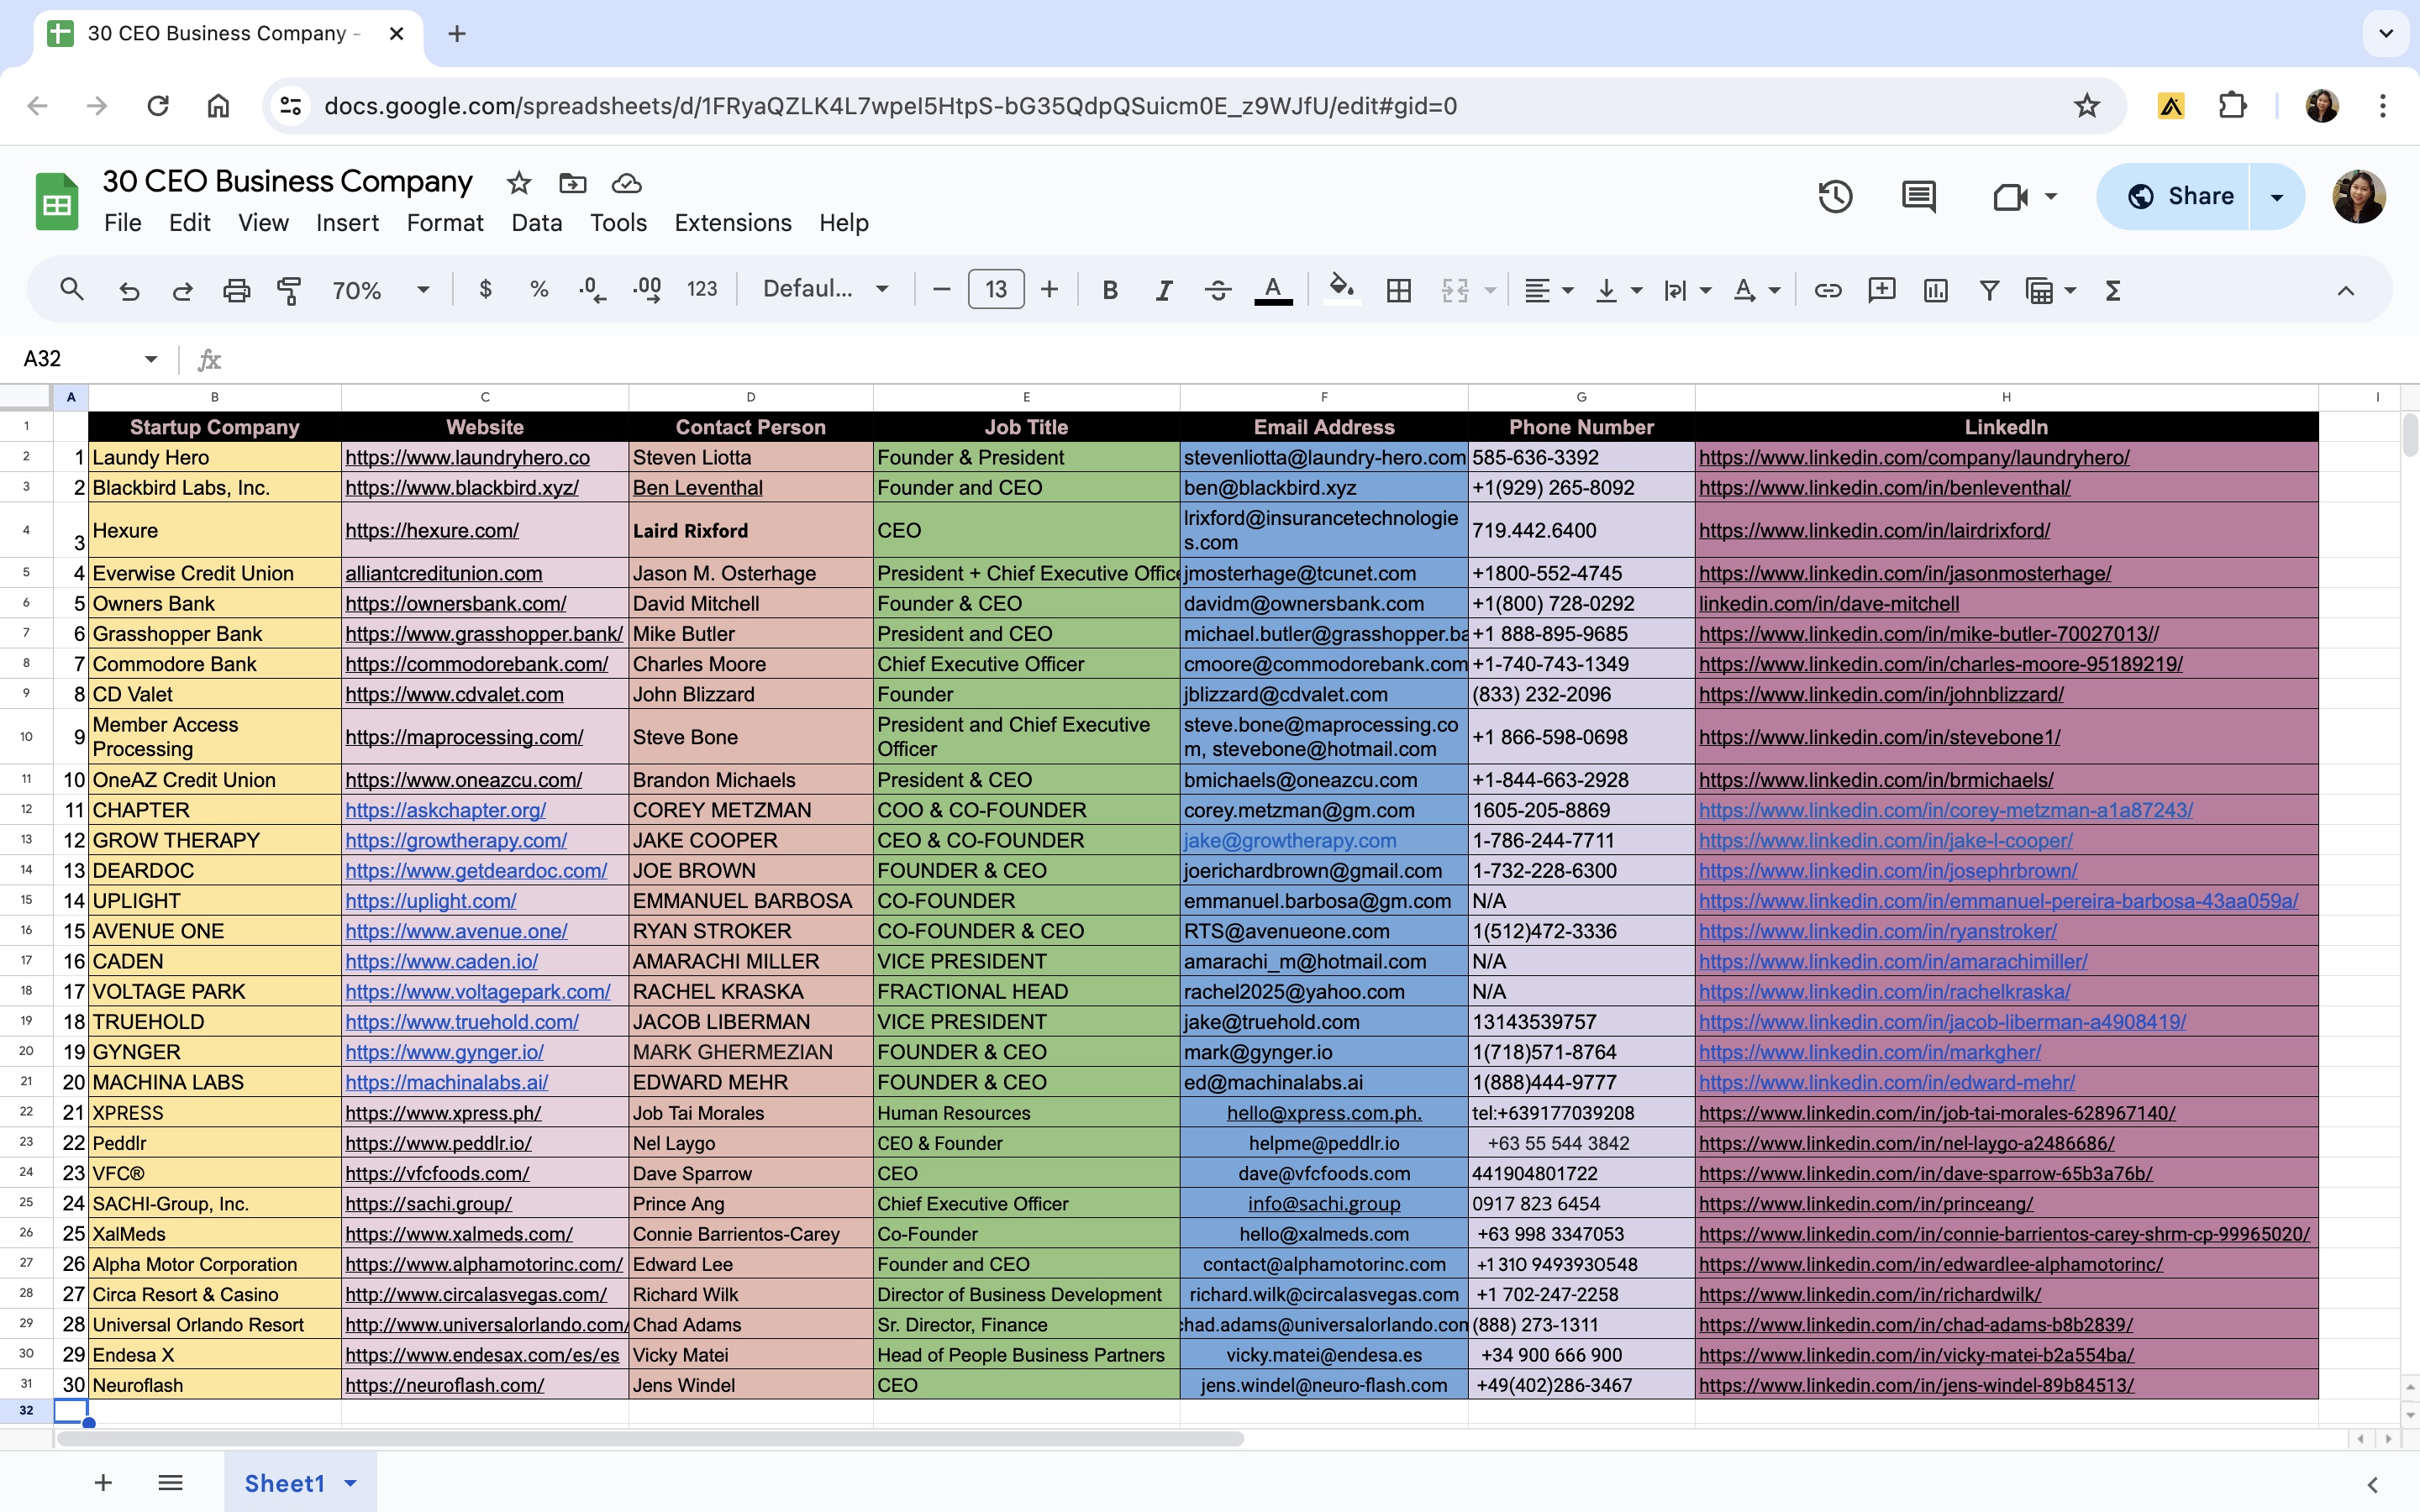This screenshot has width=2420, height=1512.
Task: Click the Insert link icon
Action: coord(1828,290)
